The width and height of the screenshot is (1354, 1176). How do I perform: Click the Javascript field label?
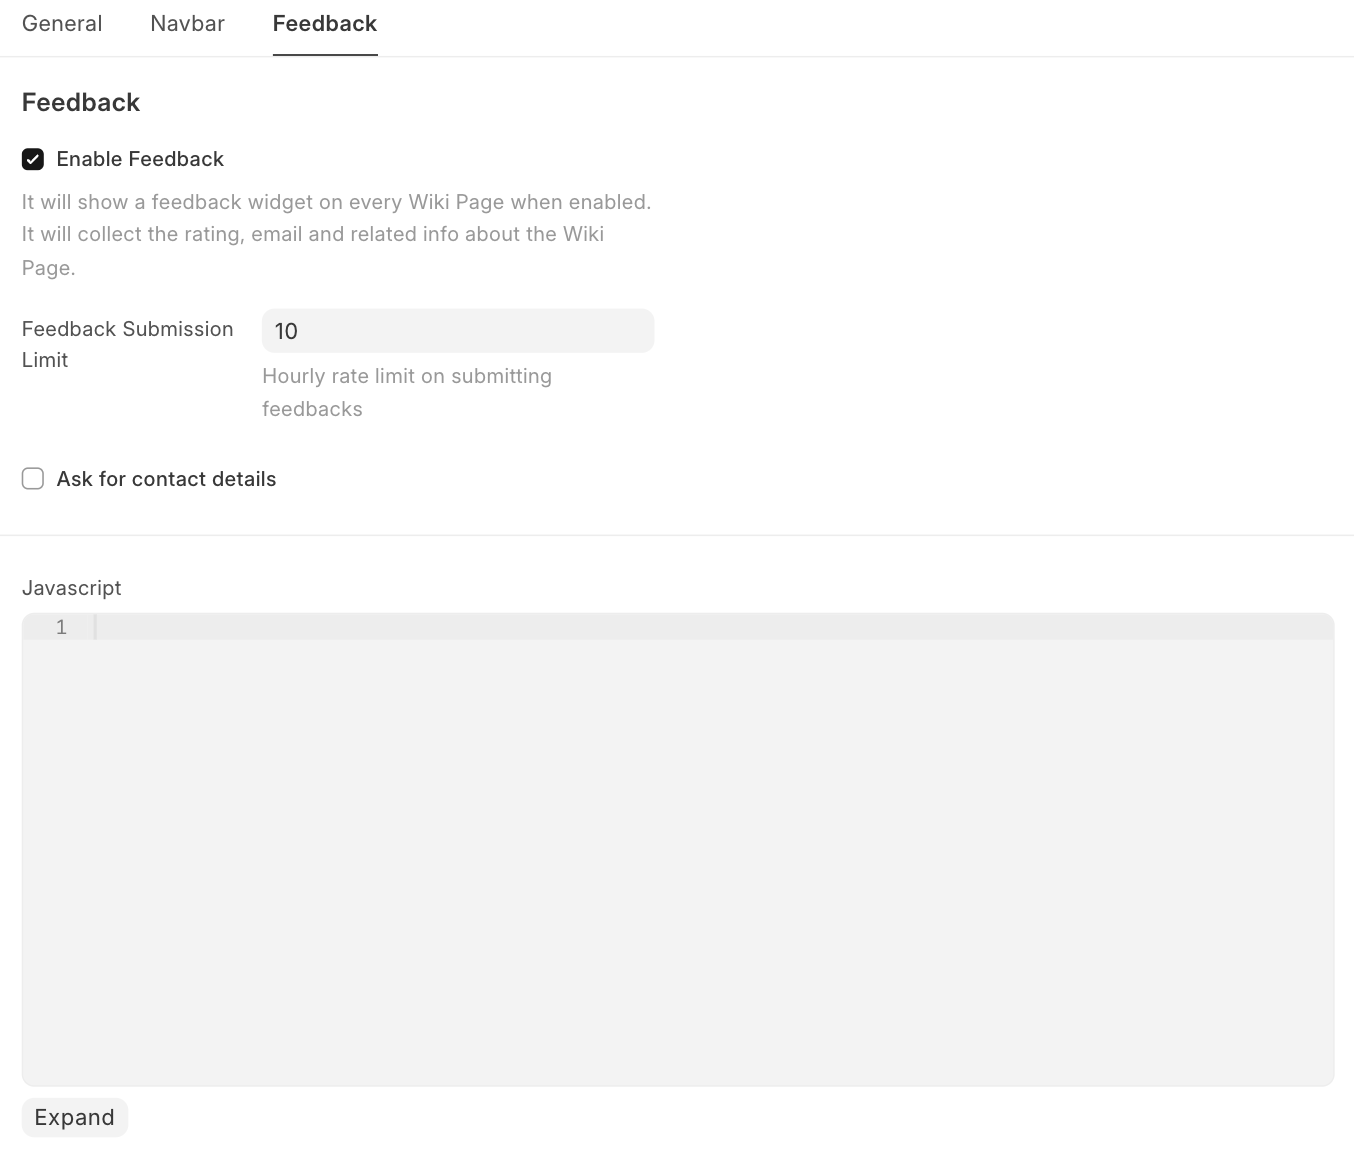point(72,588)
